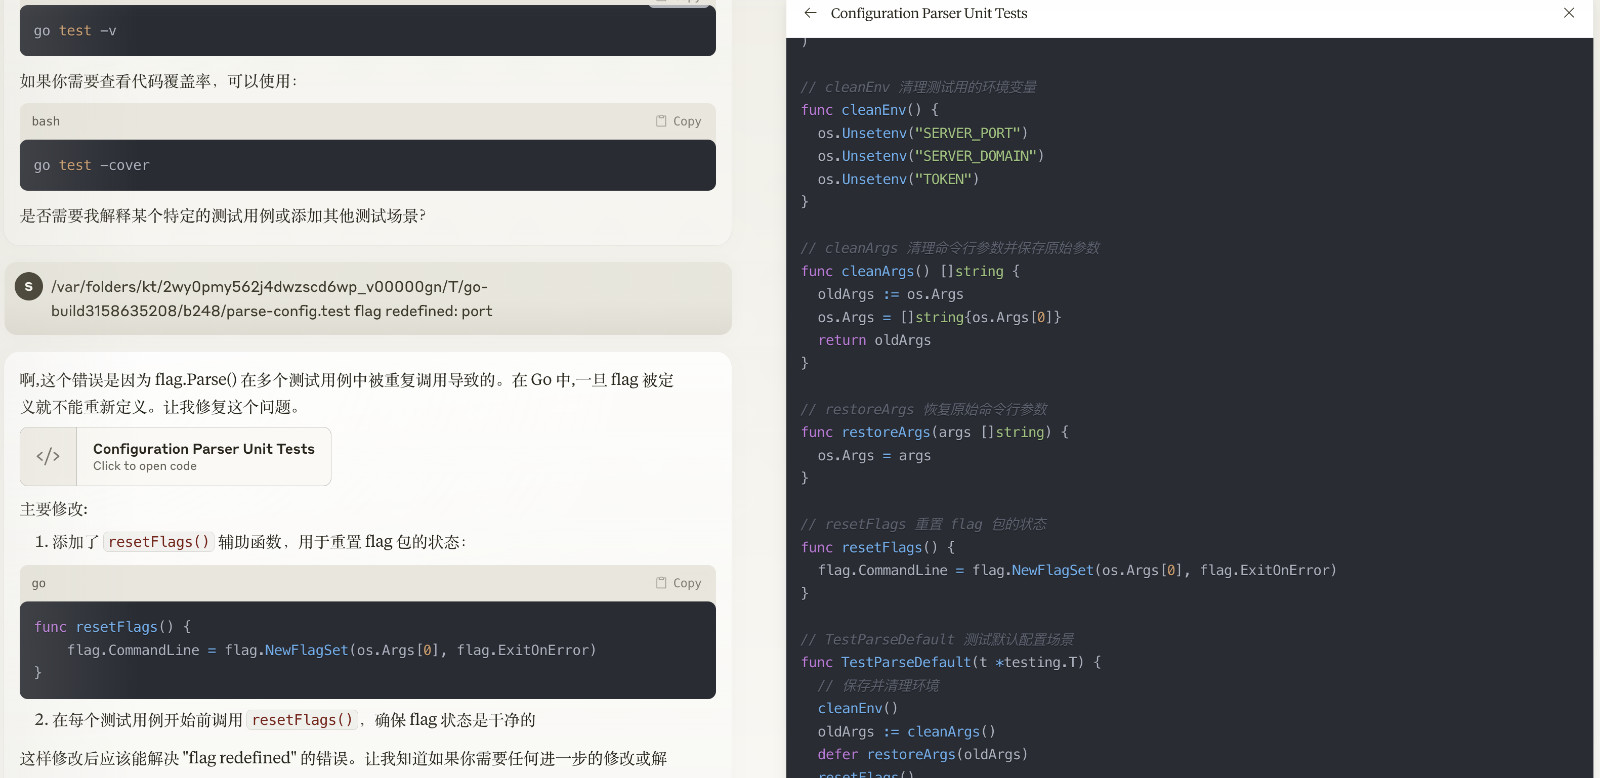Click 'func TestParseDefault(t *testing.T) {' line
Viewport: 1600px width, 778px height.
click(950, 662)
